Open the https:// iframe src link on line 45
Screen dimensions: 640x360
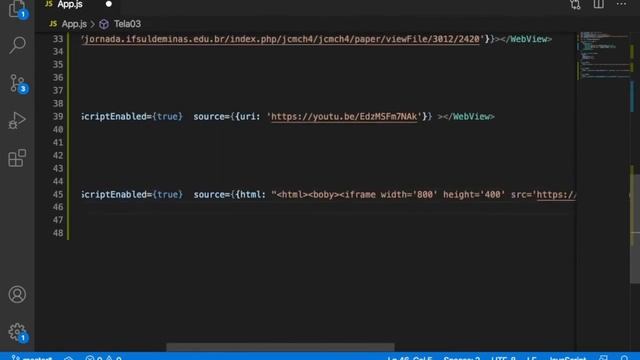pos(556,195)
